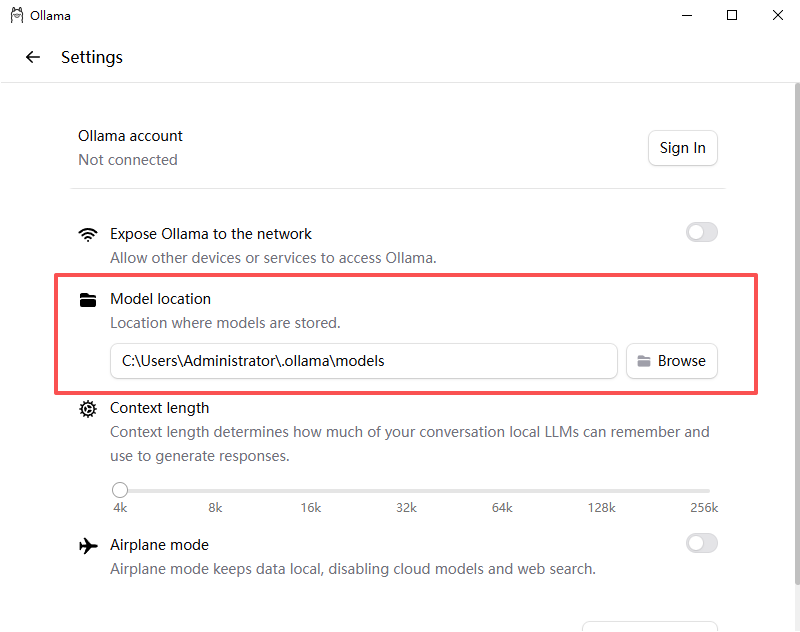Click 'Location where models are stored.' description
Screen dimensions: 800x632
tap(225, 323)
